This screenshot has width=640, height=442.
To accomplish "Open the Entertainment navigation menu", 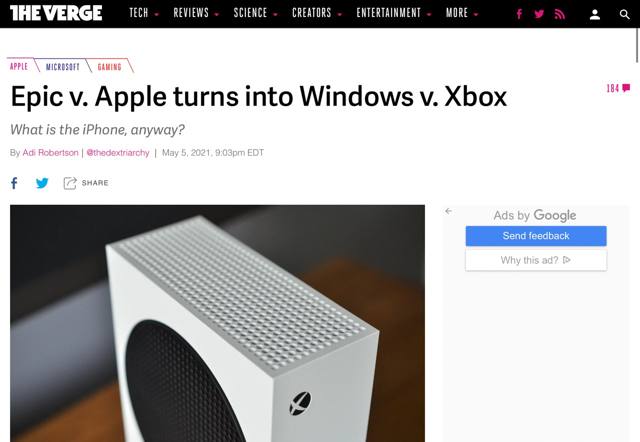I will [x=393, y=13].
